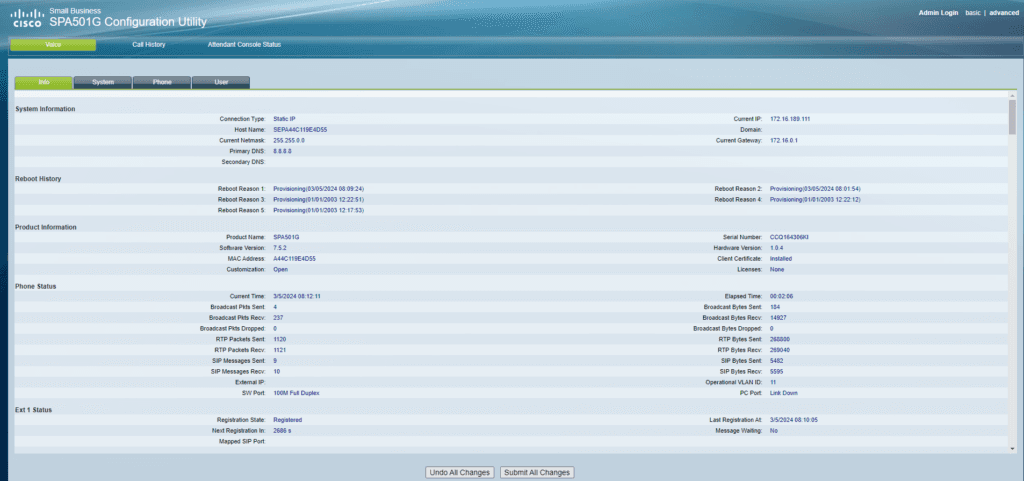Click the scrollbar up arrow
The height and width of the screenshot is (481, 1024).
1012,95
